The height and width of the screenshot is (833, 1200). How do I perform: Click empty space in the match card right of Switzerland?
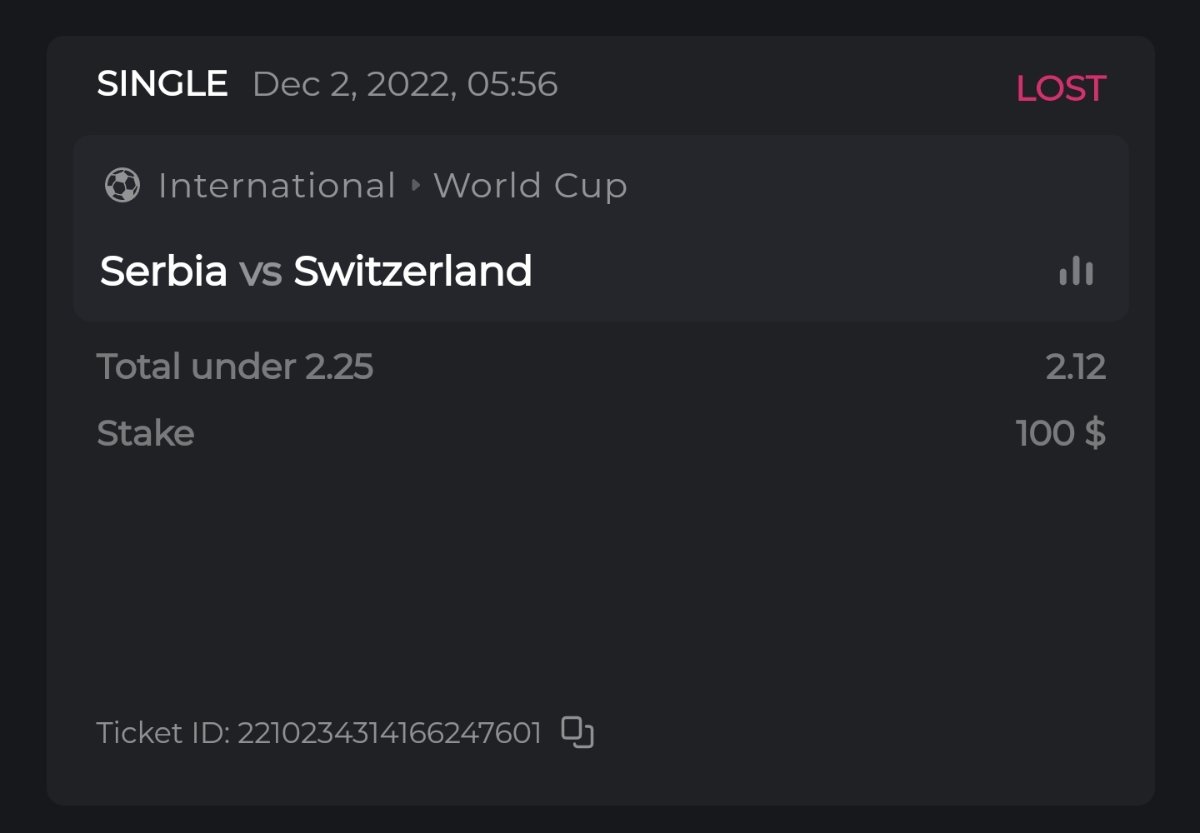coord(790,271)
